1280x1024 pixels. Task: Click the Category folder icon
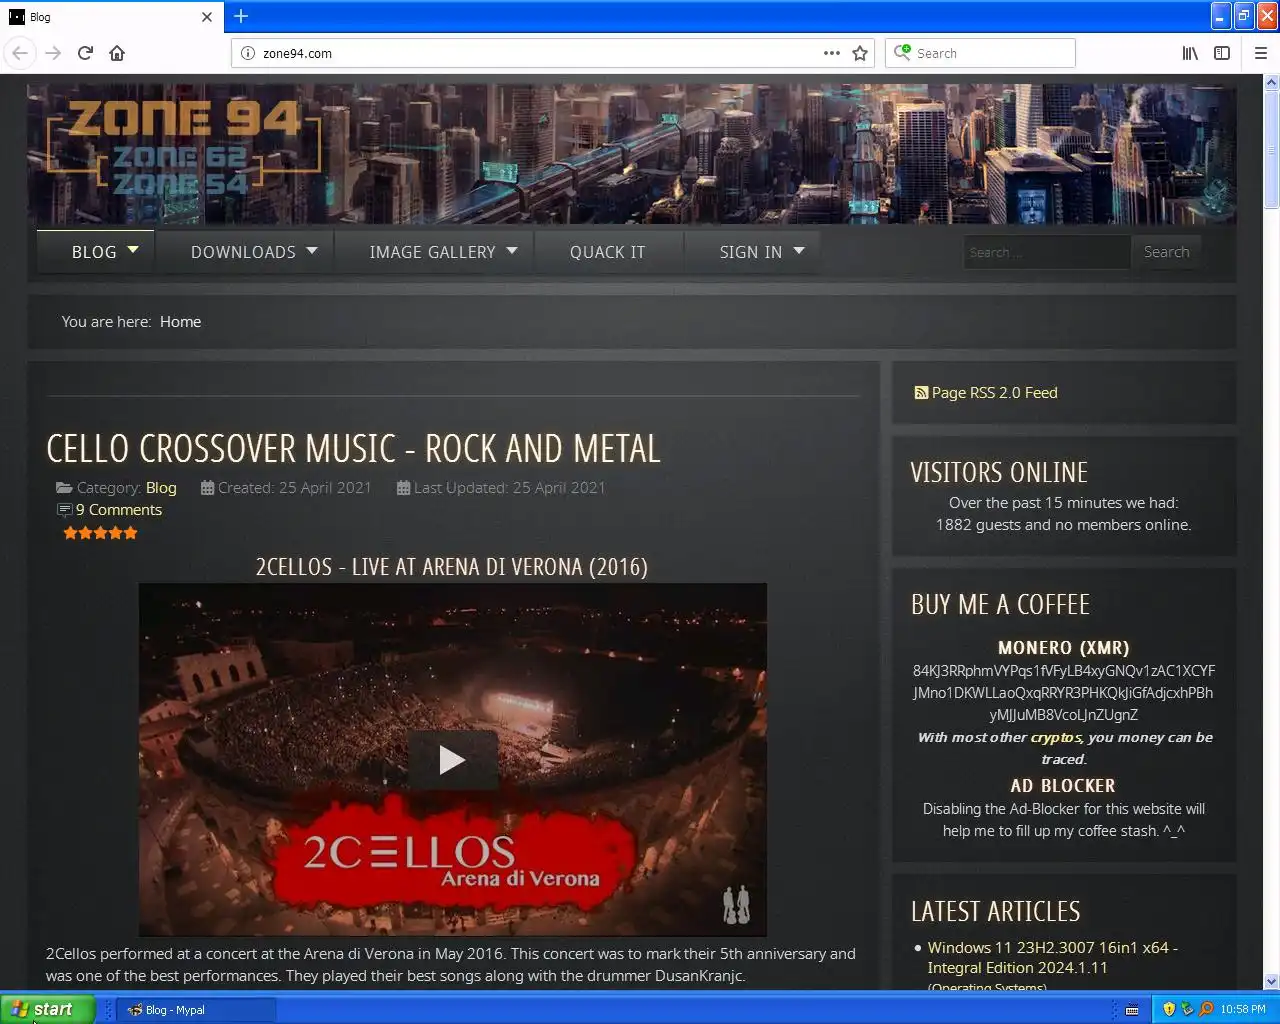(x=64, y=488)
